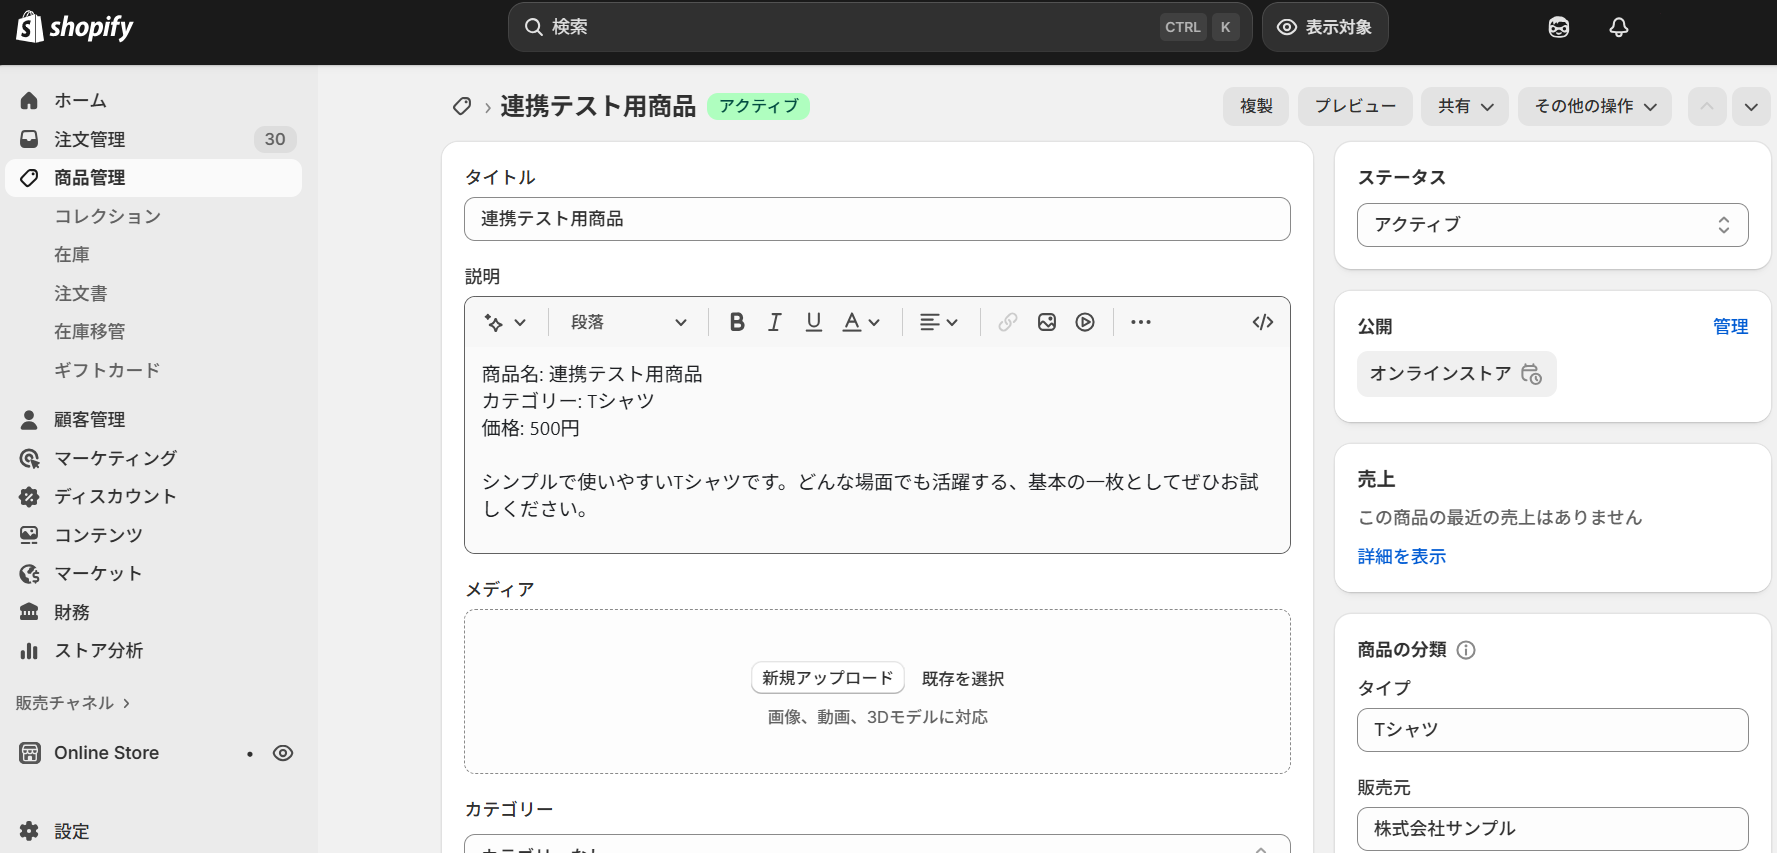The width and height of the screenshot is (1777, 853).
Task: Open ギフトカード submenu item
Action: [x=107, y=370]
